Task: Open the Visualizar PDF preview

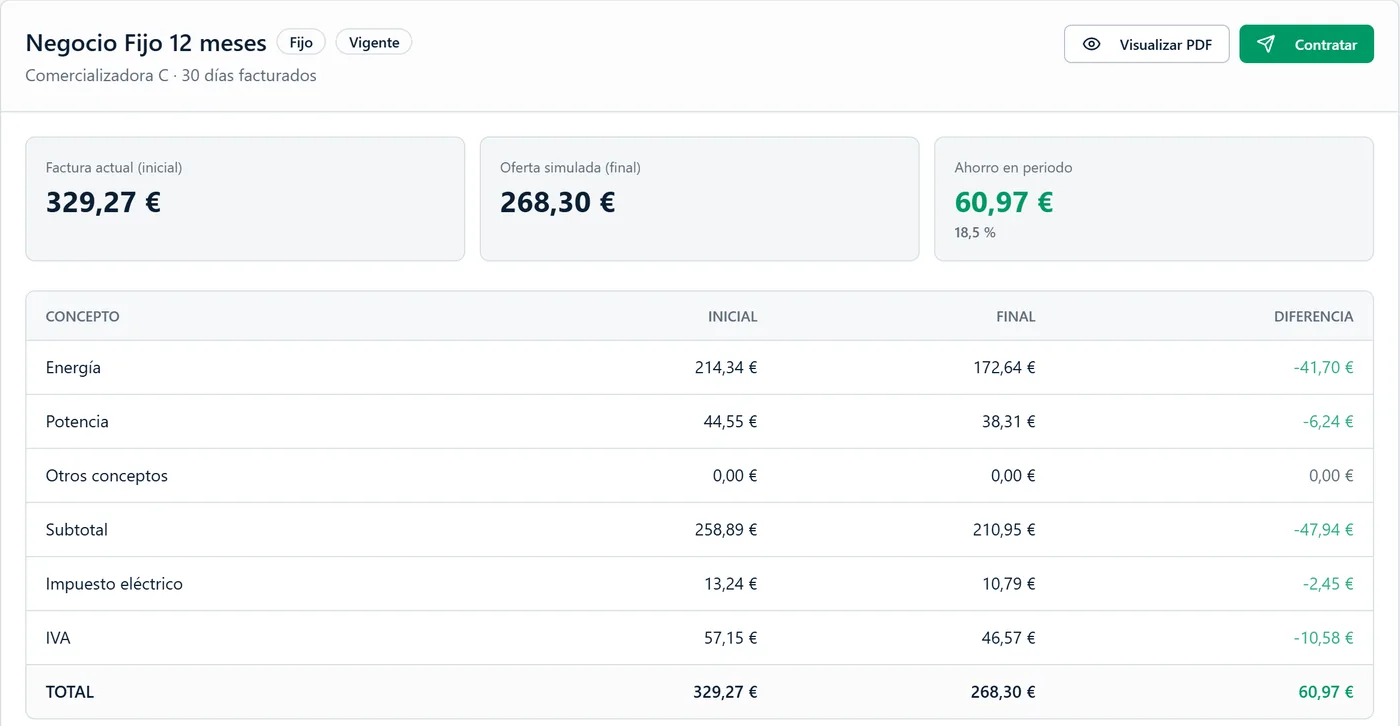Action: pos(1147,44)
